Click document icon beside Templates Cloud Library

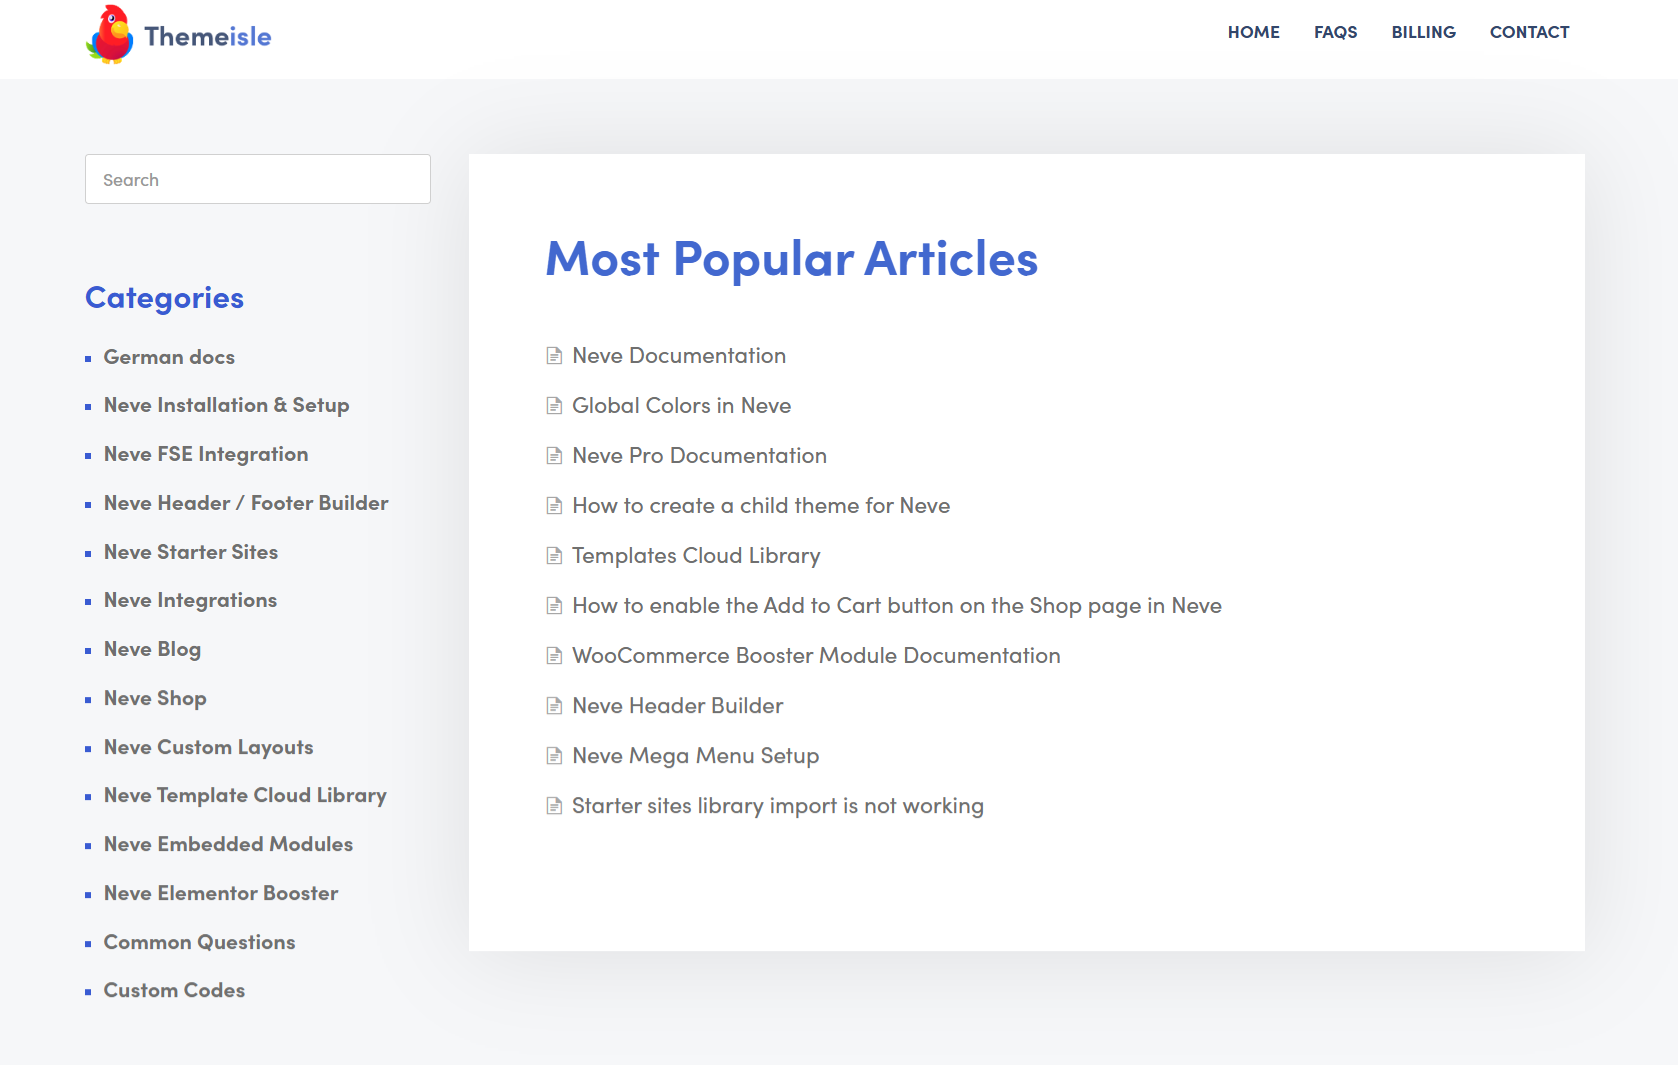pos(554,556)
